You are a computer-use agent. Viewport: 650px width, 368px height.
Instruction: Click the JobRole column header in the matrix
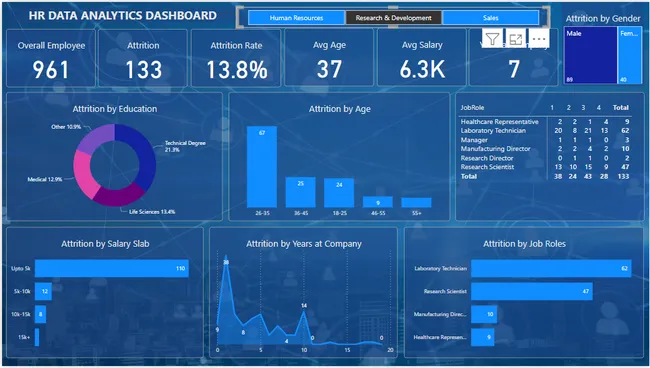coord(472,107)
